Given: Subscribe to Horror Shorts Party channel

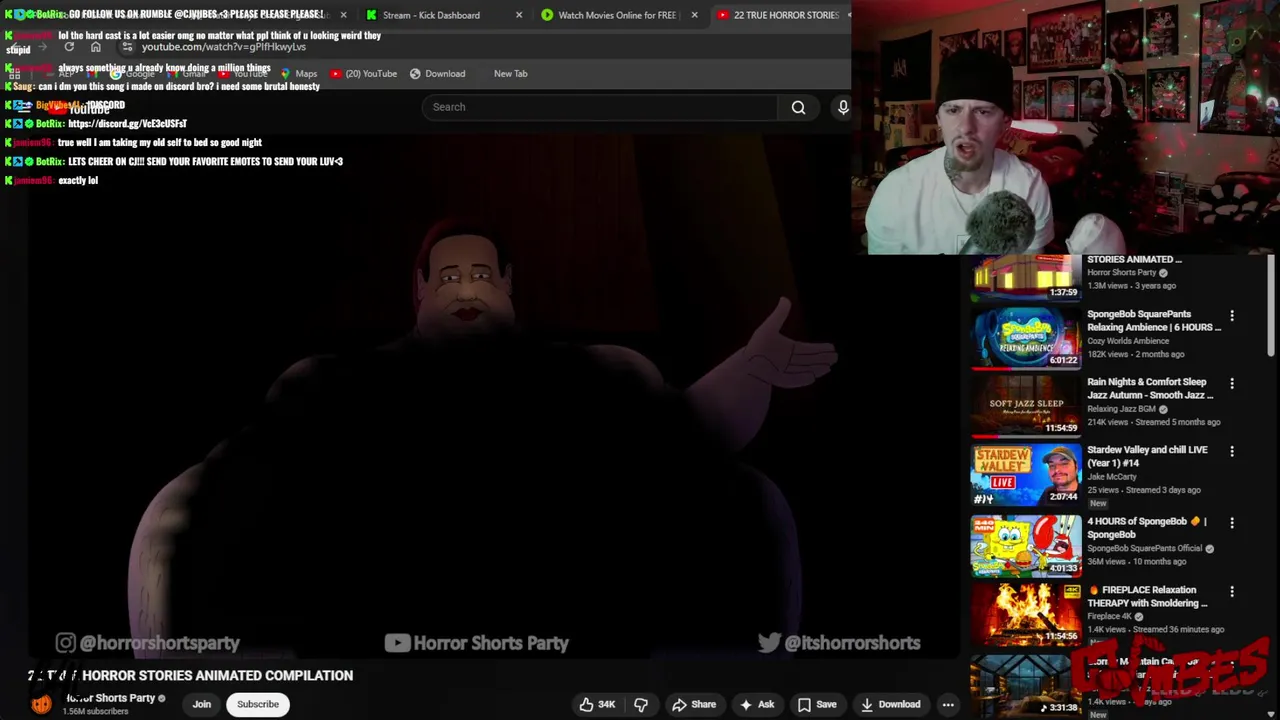Looking at the screenshot, I should pyautogui.click(x=258, y=704).
